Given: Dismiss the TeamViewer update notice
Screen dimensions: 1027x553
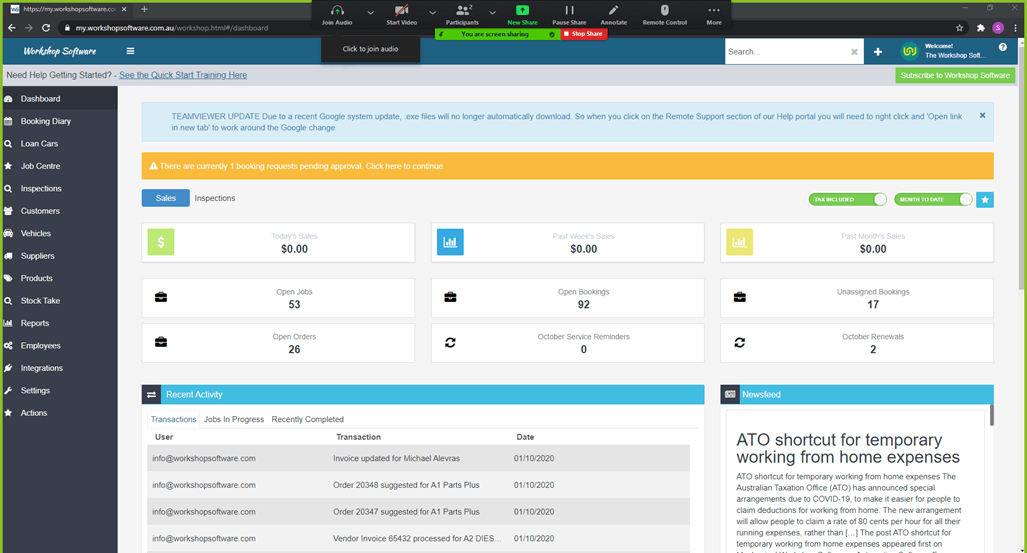Looking at the screenshot, I should click(982, 115).
